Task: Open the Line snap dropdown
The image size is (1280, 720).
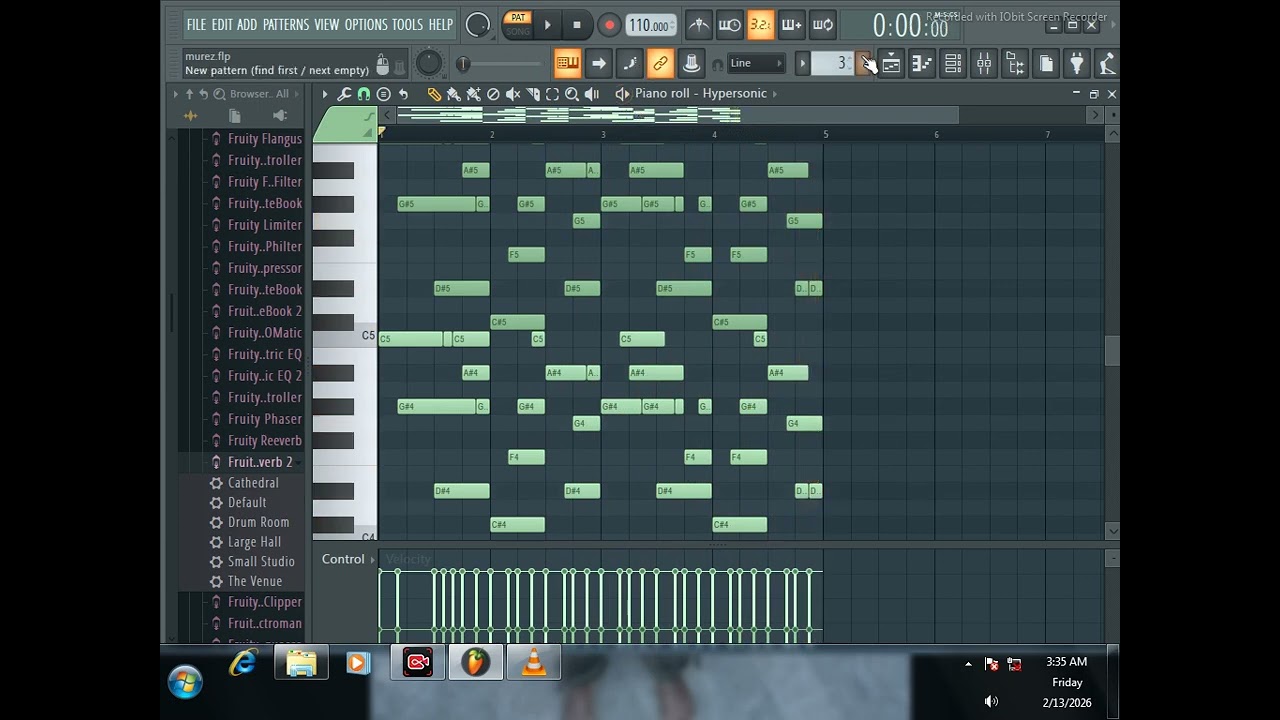Action: (755, 64)
